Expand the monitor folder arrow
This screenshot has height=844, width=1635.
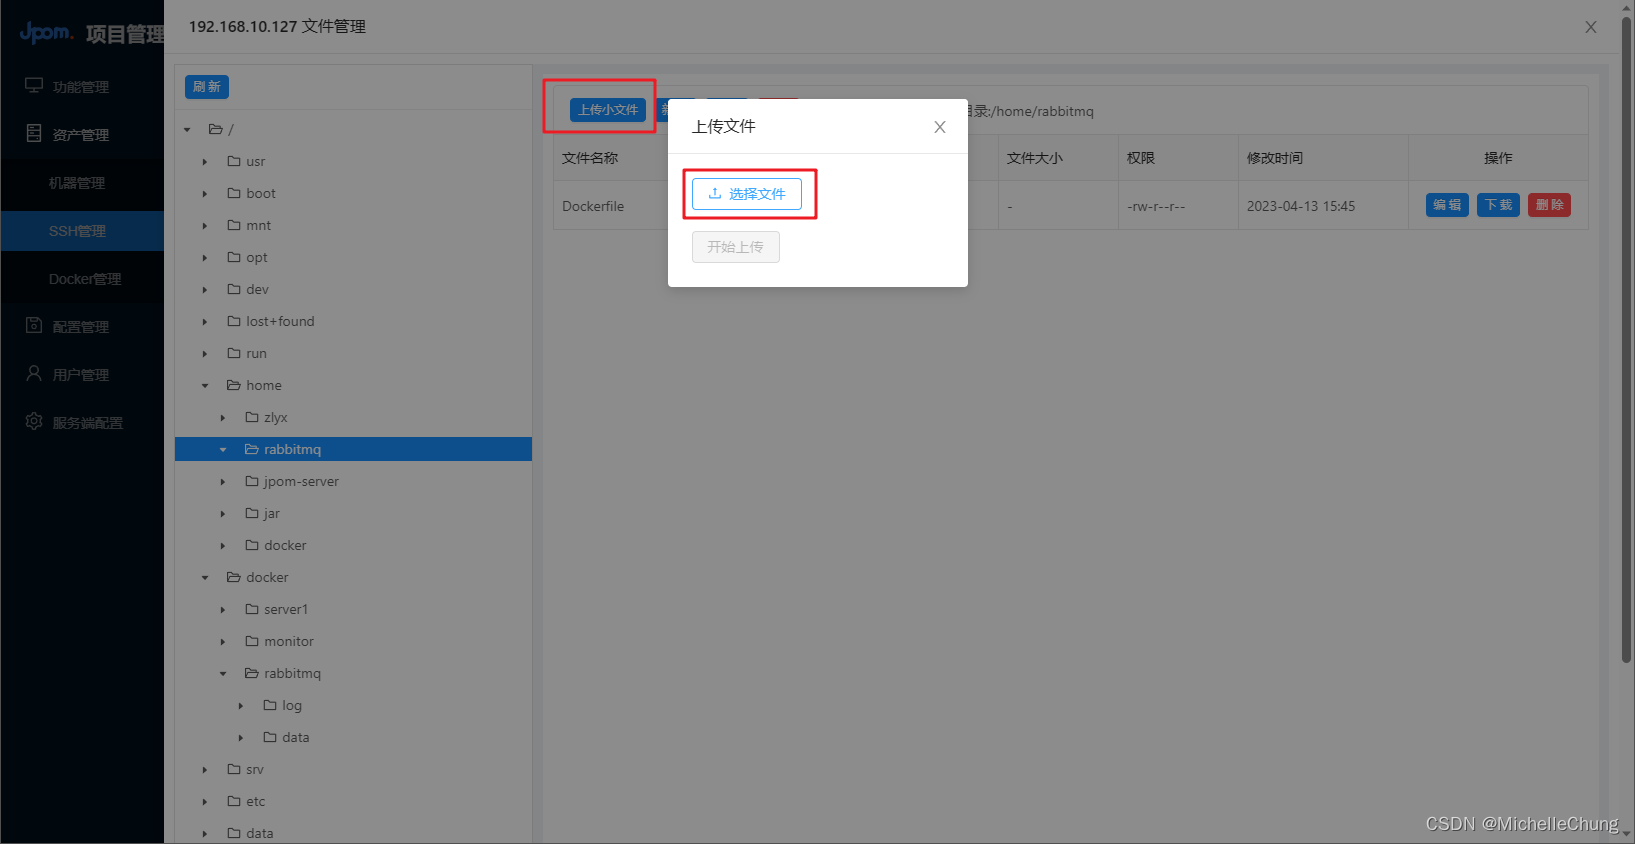coord(223,641)
